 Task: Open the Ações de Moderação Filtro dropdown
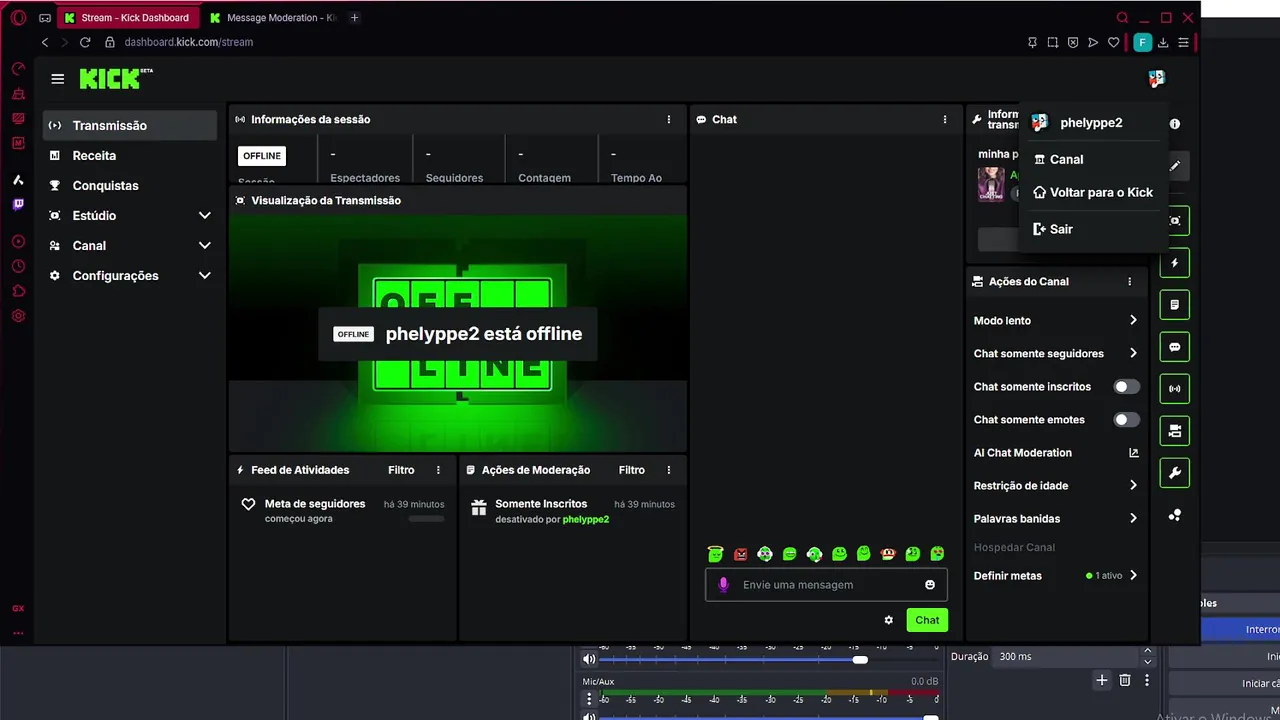pos(632,470)
